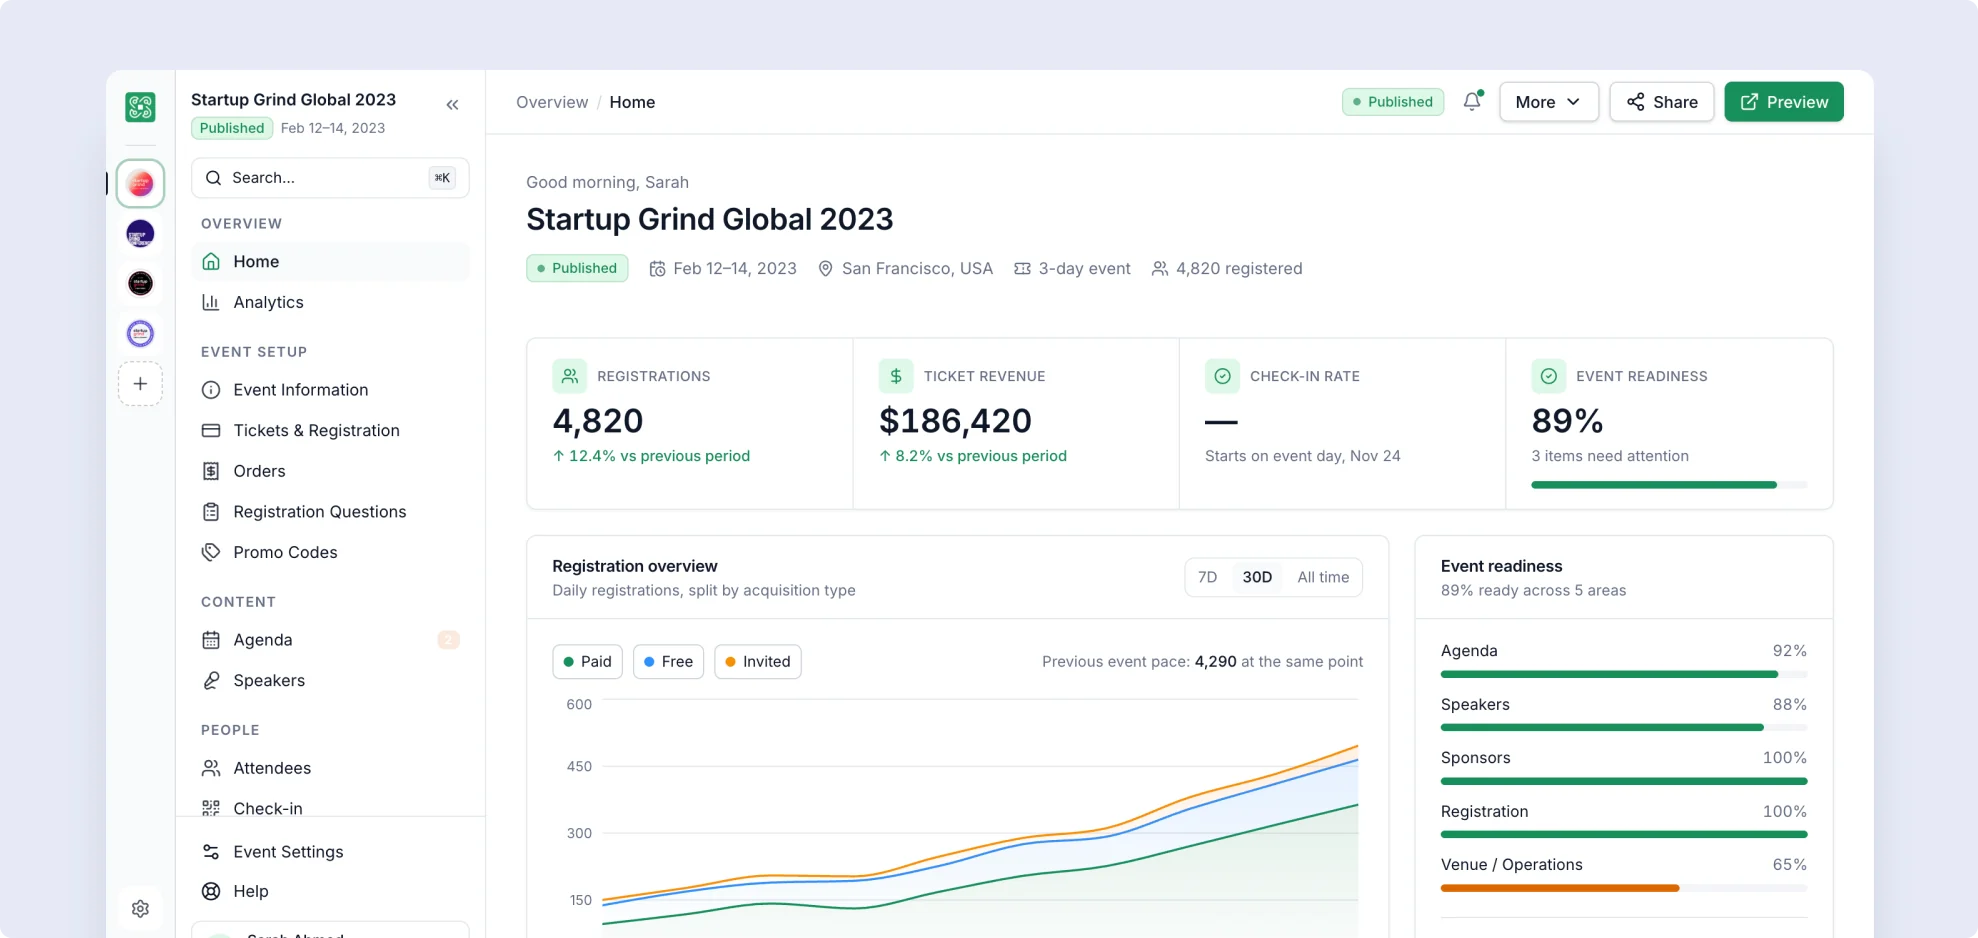Select the red-pink event avatar in the rail
The width and height of the screenshot is (1978, 938).
(x=140, y=184)
